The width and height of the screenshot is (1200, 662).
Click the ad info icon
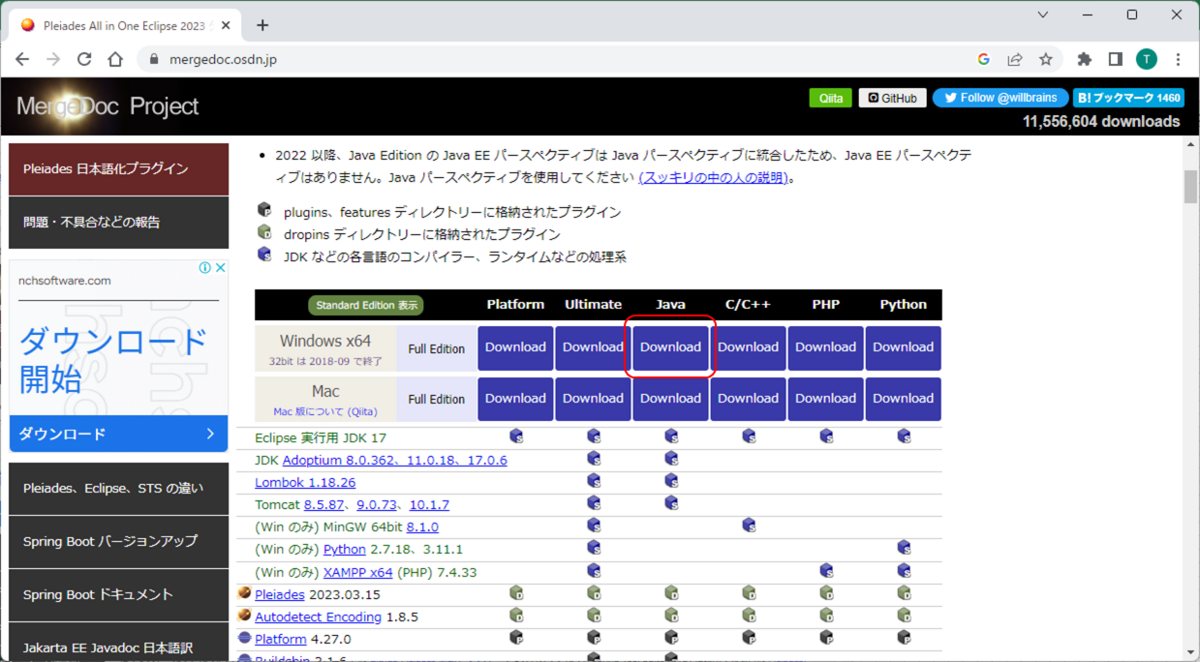coord(205,268)
